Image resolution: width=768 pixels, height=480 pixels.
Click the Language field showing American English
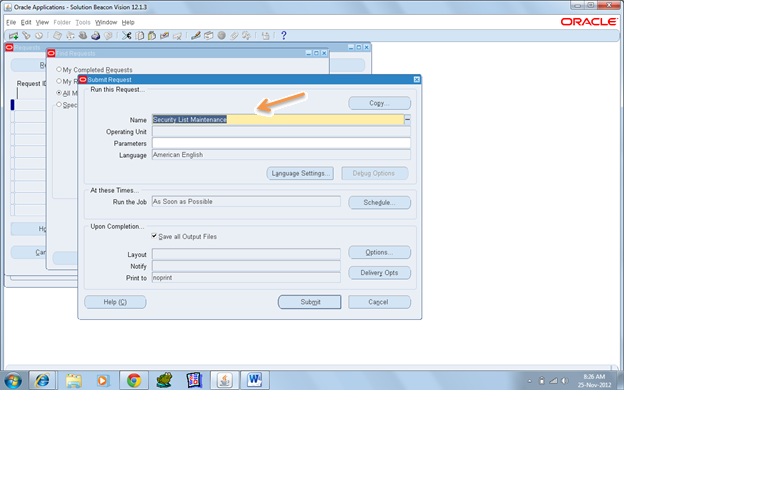point(281,155)
